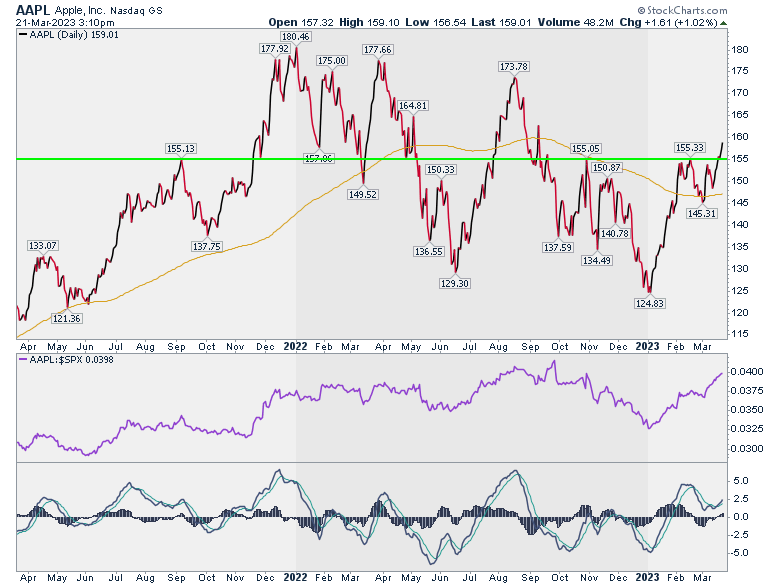Click the AAPL:$SPX 0.0398 legend
The height and width of the screenshot is (586, 780).
[x=67, y=359]
